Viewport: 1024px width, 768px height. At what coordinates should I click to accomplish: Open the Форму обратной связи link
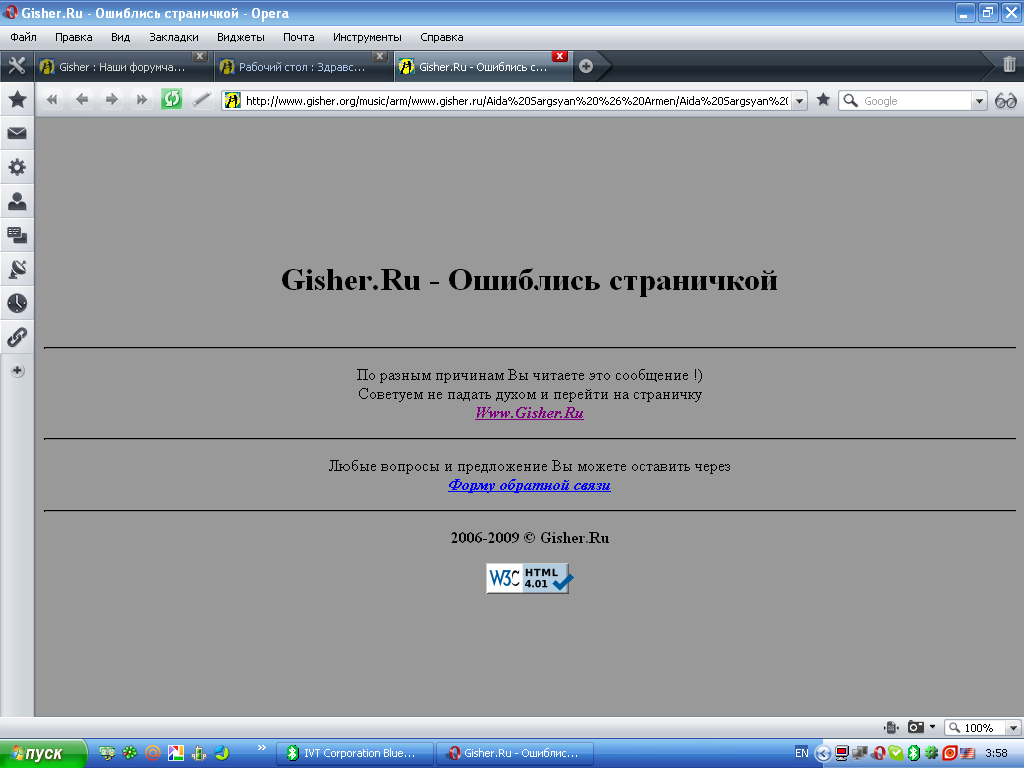click(529, 485)
